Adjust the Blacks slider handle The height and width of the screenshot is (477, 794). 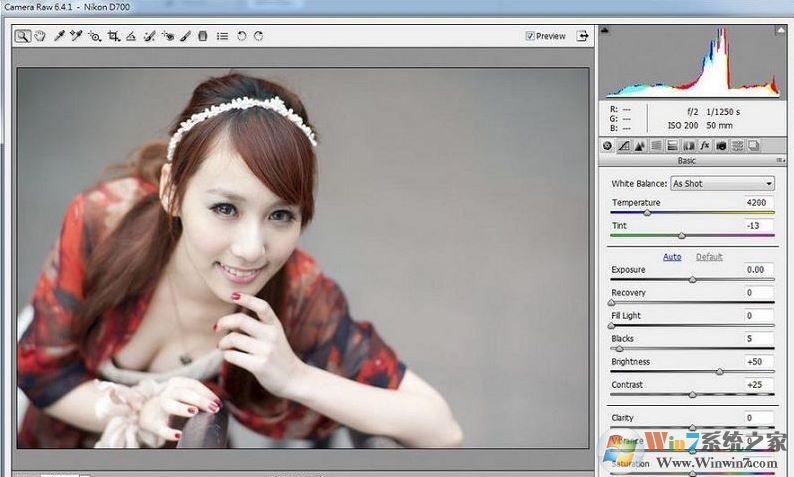click(x=619, y=348)
